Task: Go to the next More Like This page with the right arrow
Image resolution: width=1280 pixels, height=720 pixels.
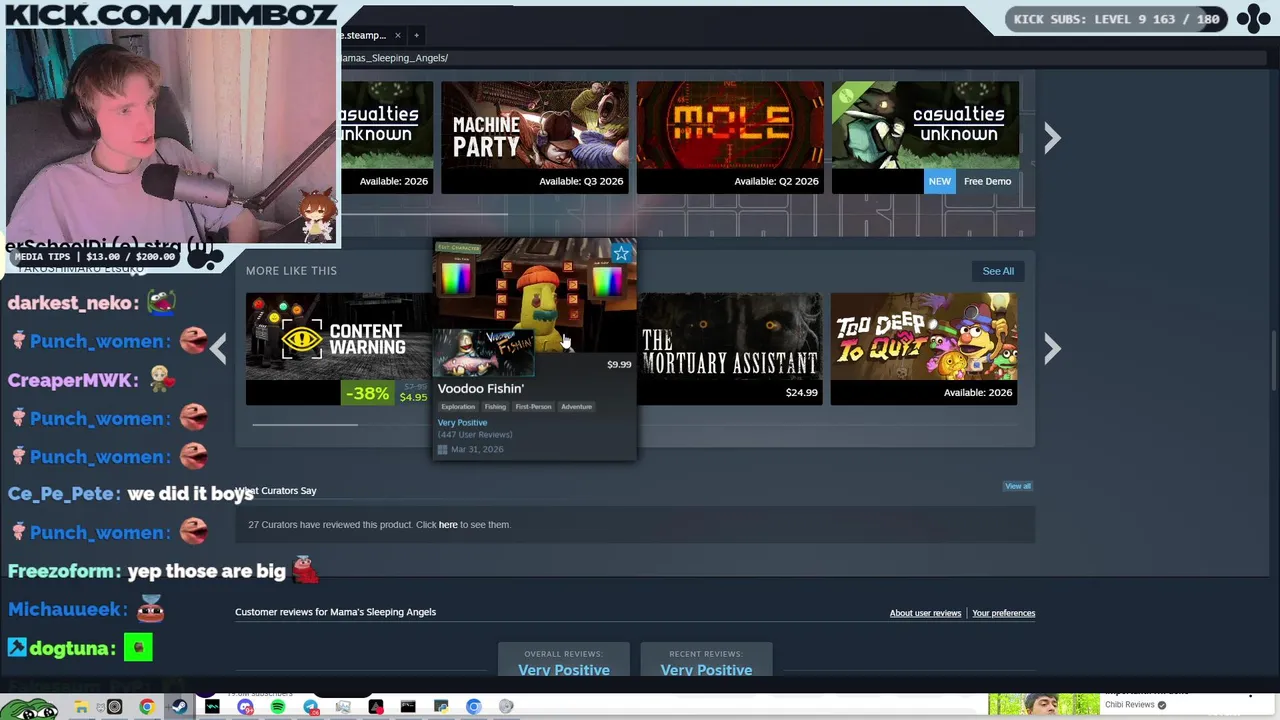Action: pyautogui.click(x=1052, y=348)
